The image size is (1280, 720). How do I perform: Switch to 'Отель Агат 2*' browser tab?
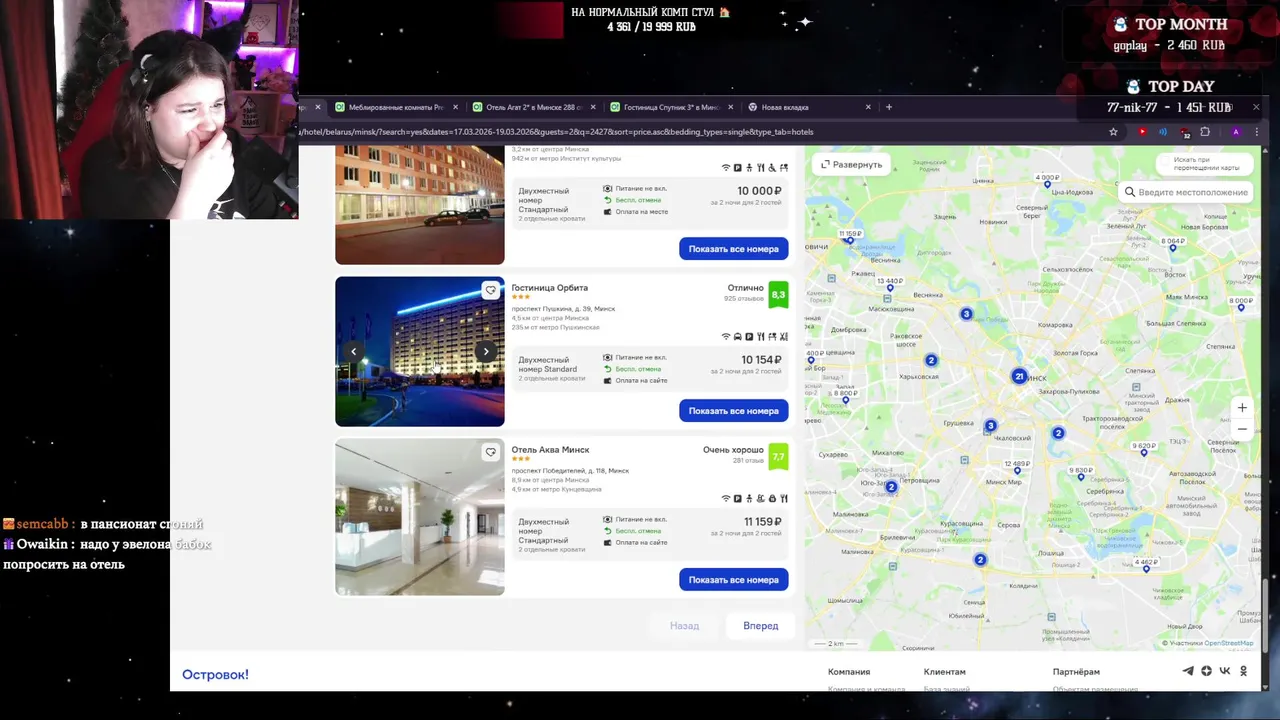[x=533, y=107]
